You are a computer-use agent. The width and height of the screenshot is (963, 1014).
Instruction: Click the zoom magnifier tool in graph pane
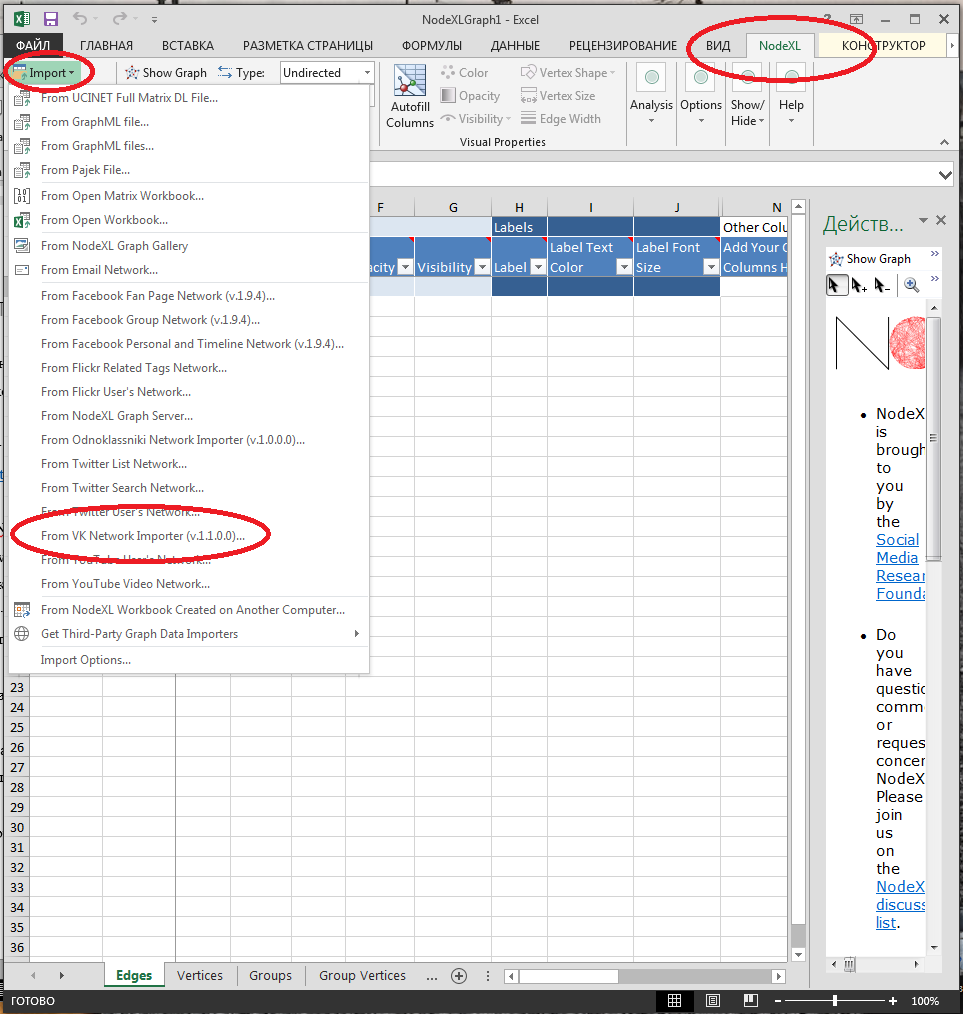(911, 285)
